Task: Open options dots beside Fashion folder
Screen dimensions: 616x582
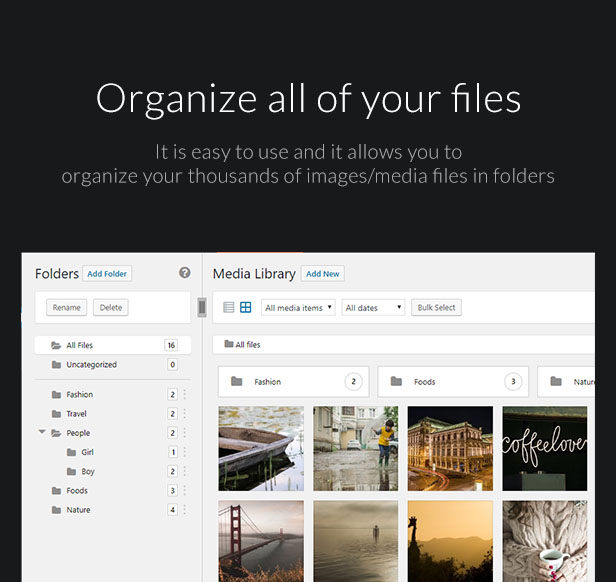Action: [x=185, y=394]
